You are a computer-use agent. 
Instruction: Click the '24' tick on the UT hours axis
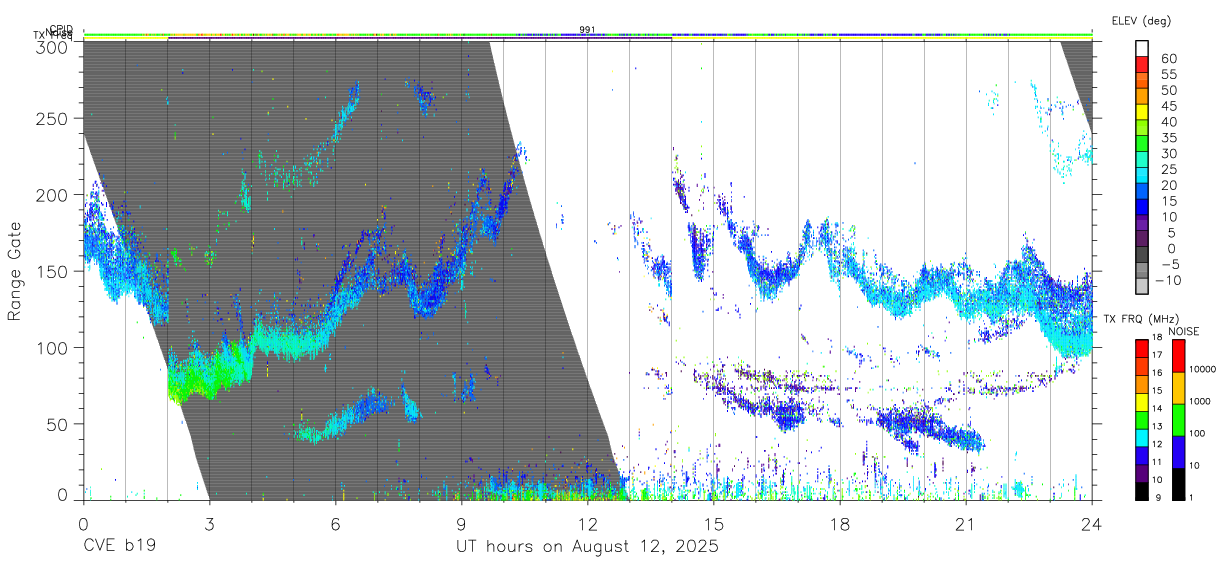1091,524
